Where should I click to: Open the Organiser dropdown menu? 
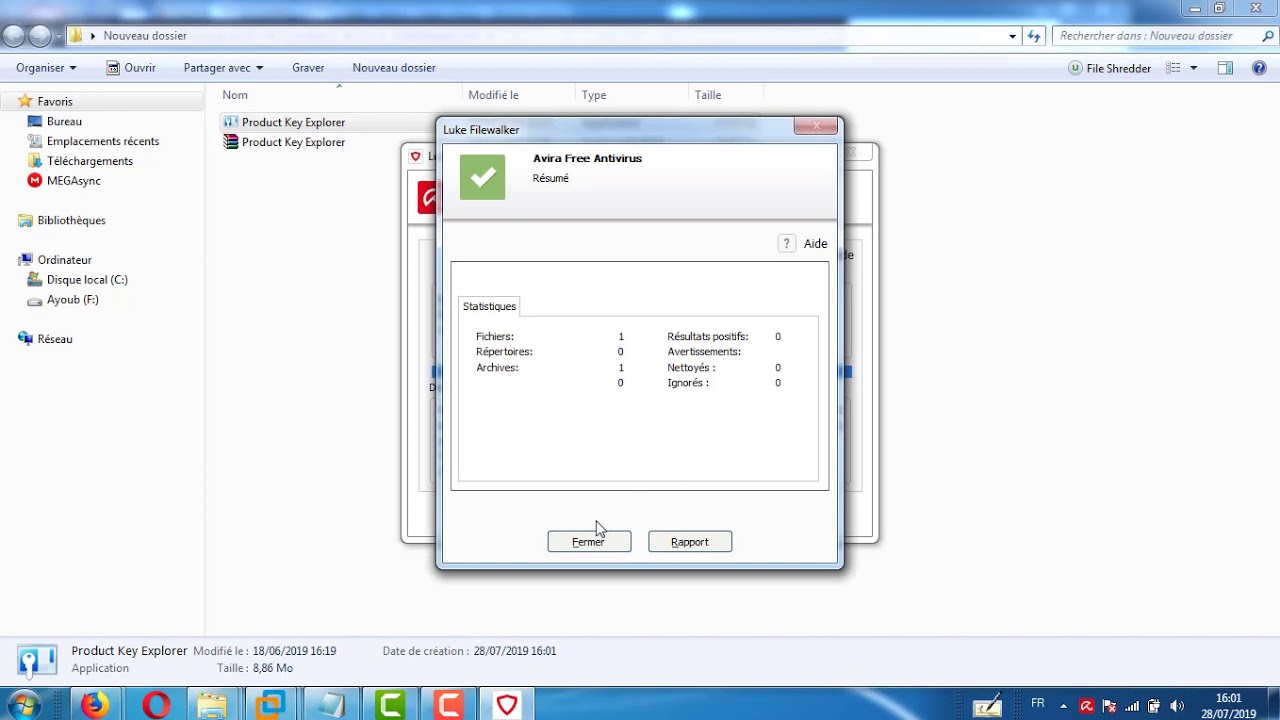click(x=46, y=68)
